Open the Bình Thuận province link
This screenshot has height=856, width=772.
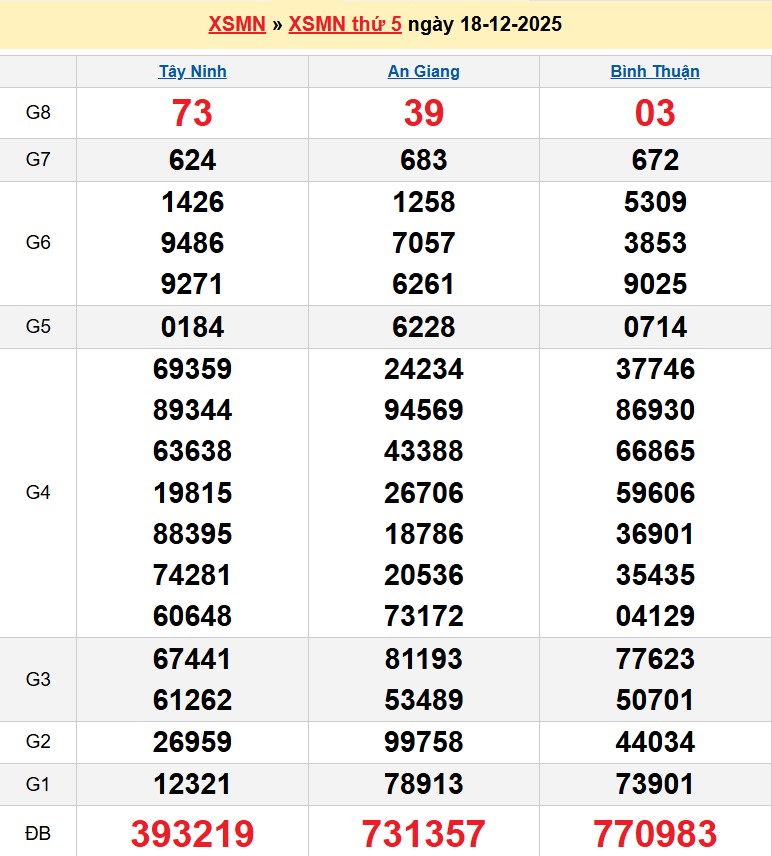click(655, 72)
